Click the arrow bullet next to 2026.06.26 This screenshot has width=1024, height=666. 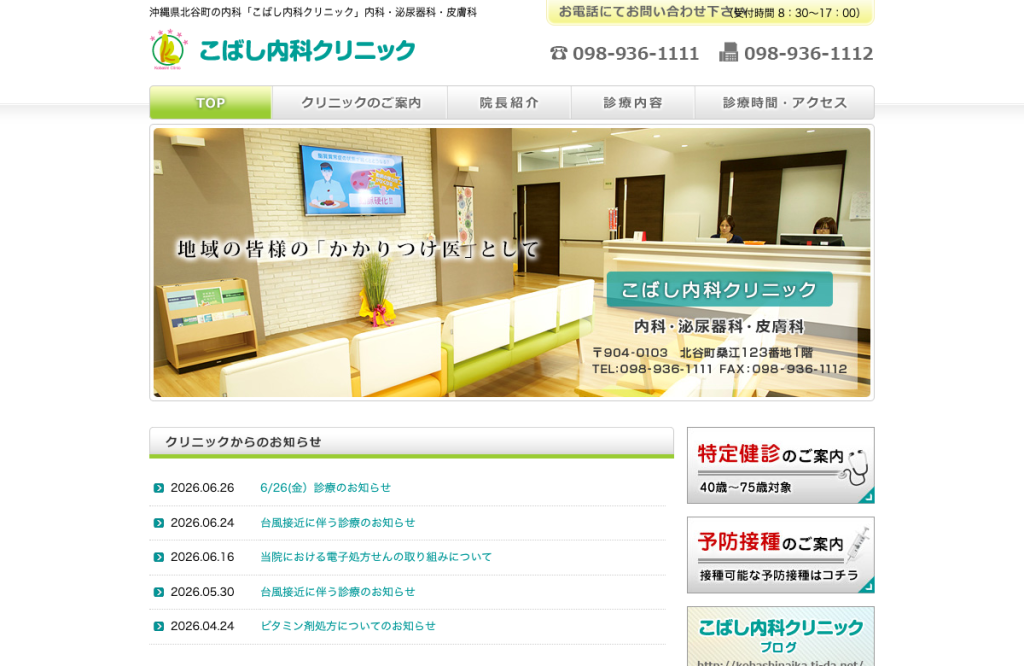(x=159, y=488)
